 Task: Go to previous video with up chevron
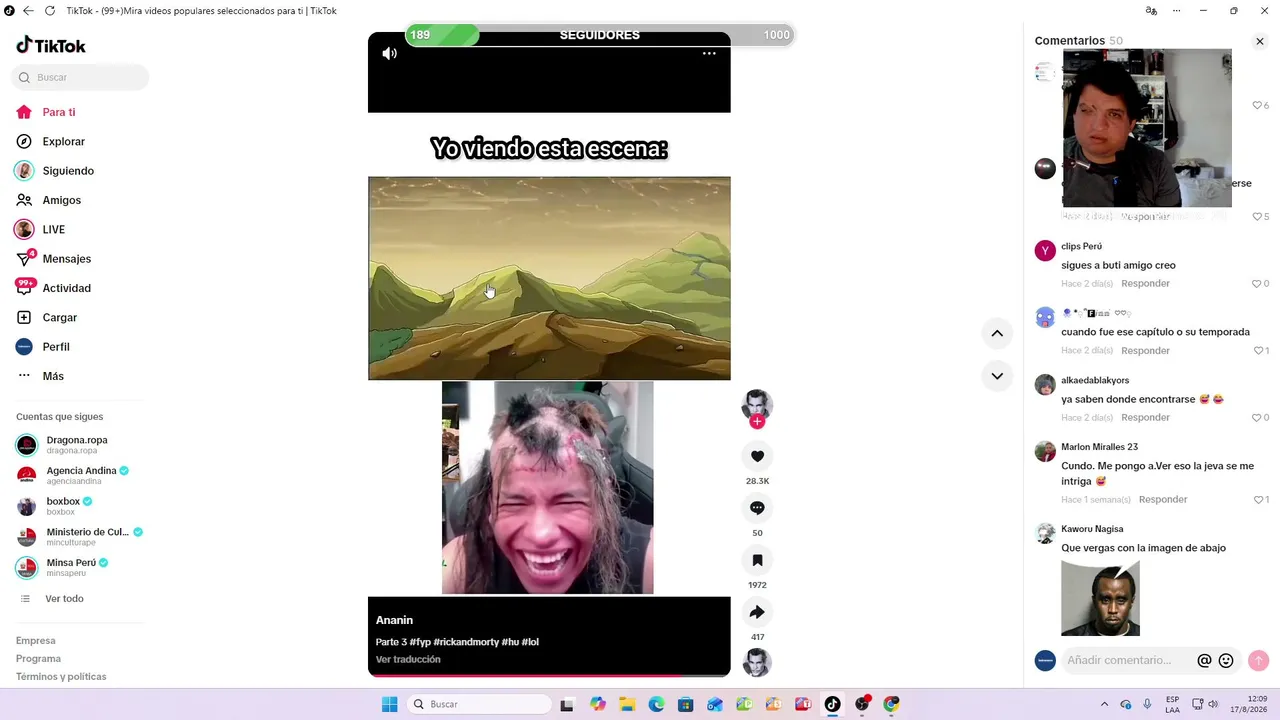[997, 333]
